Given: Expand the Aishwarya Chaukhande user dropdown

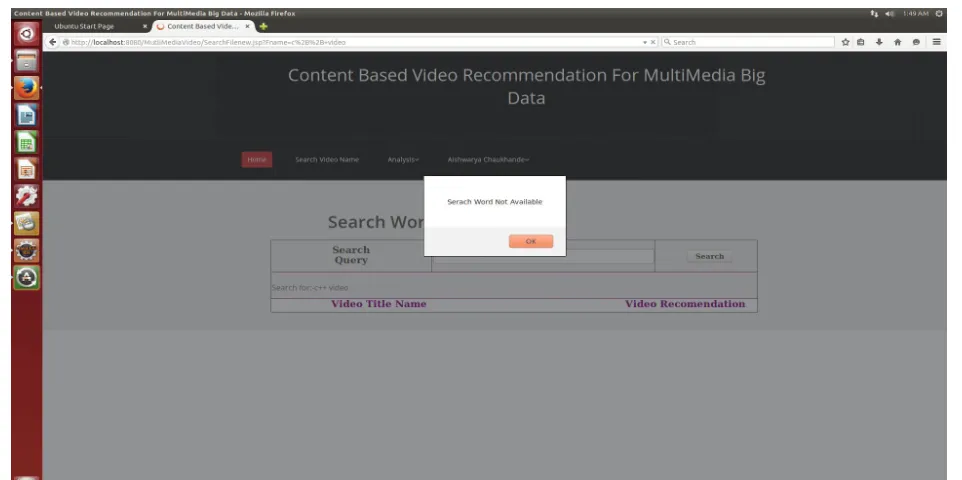Looking at the screenshot, I should pyautogui.click(x=488, y=160).
